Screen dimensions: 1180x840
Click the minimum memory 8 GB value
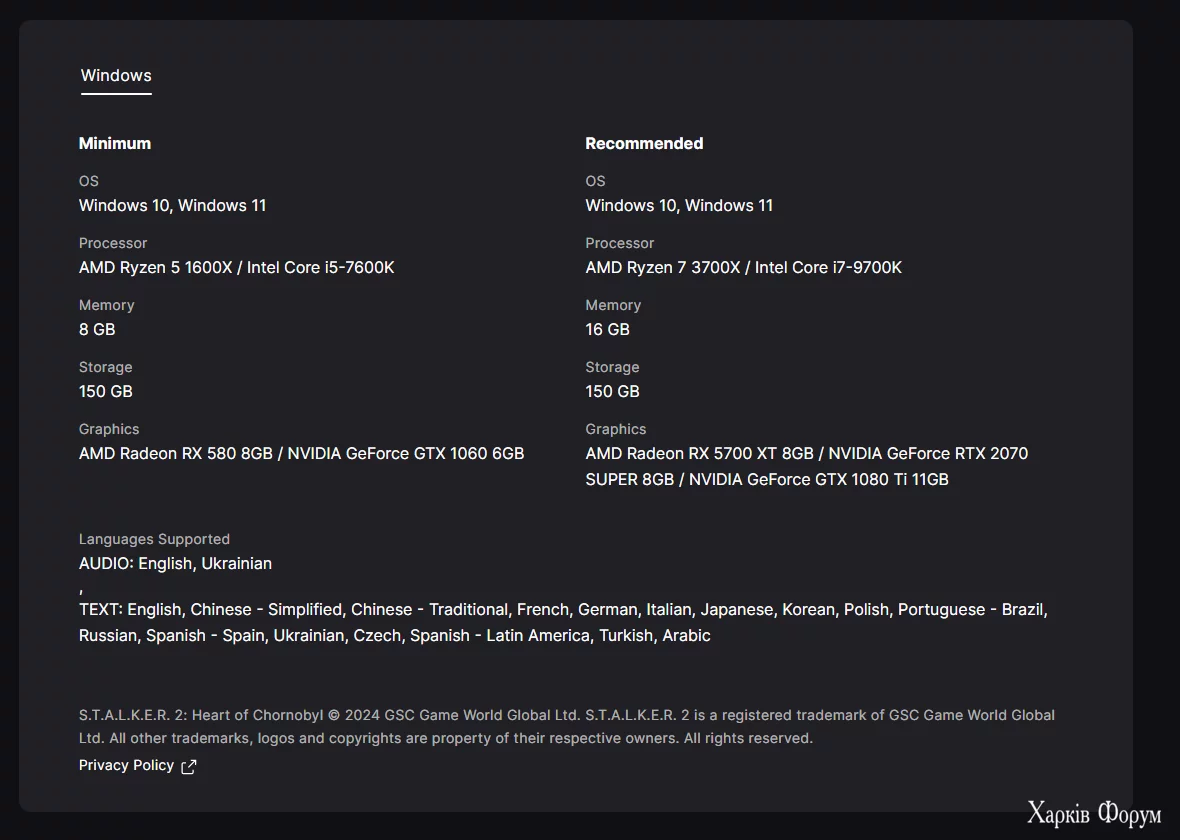click(97, 330)
